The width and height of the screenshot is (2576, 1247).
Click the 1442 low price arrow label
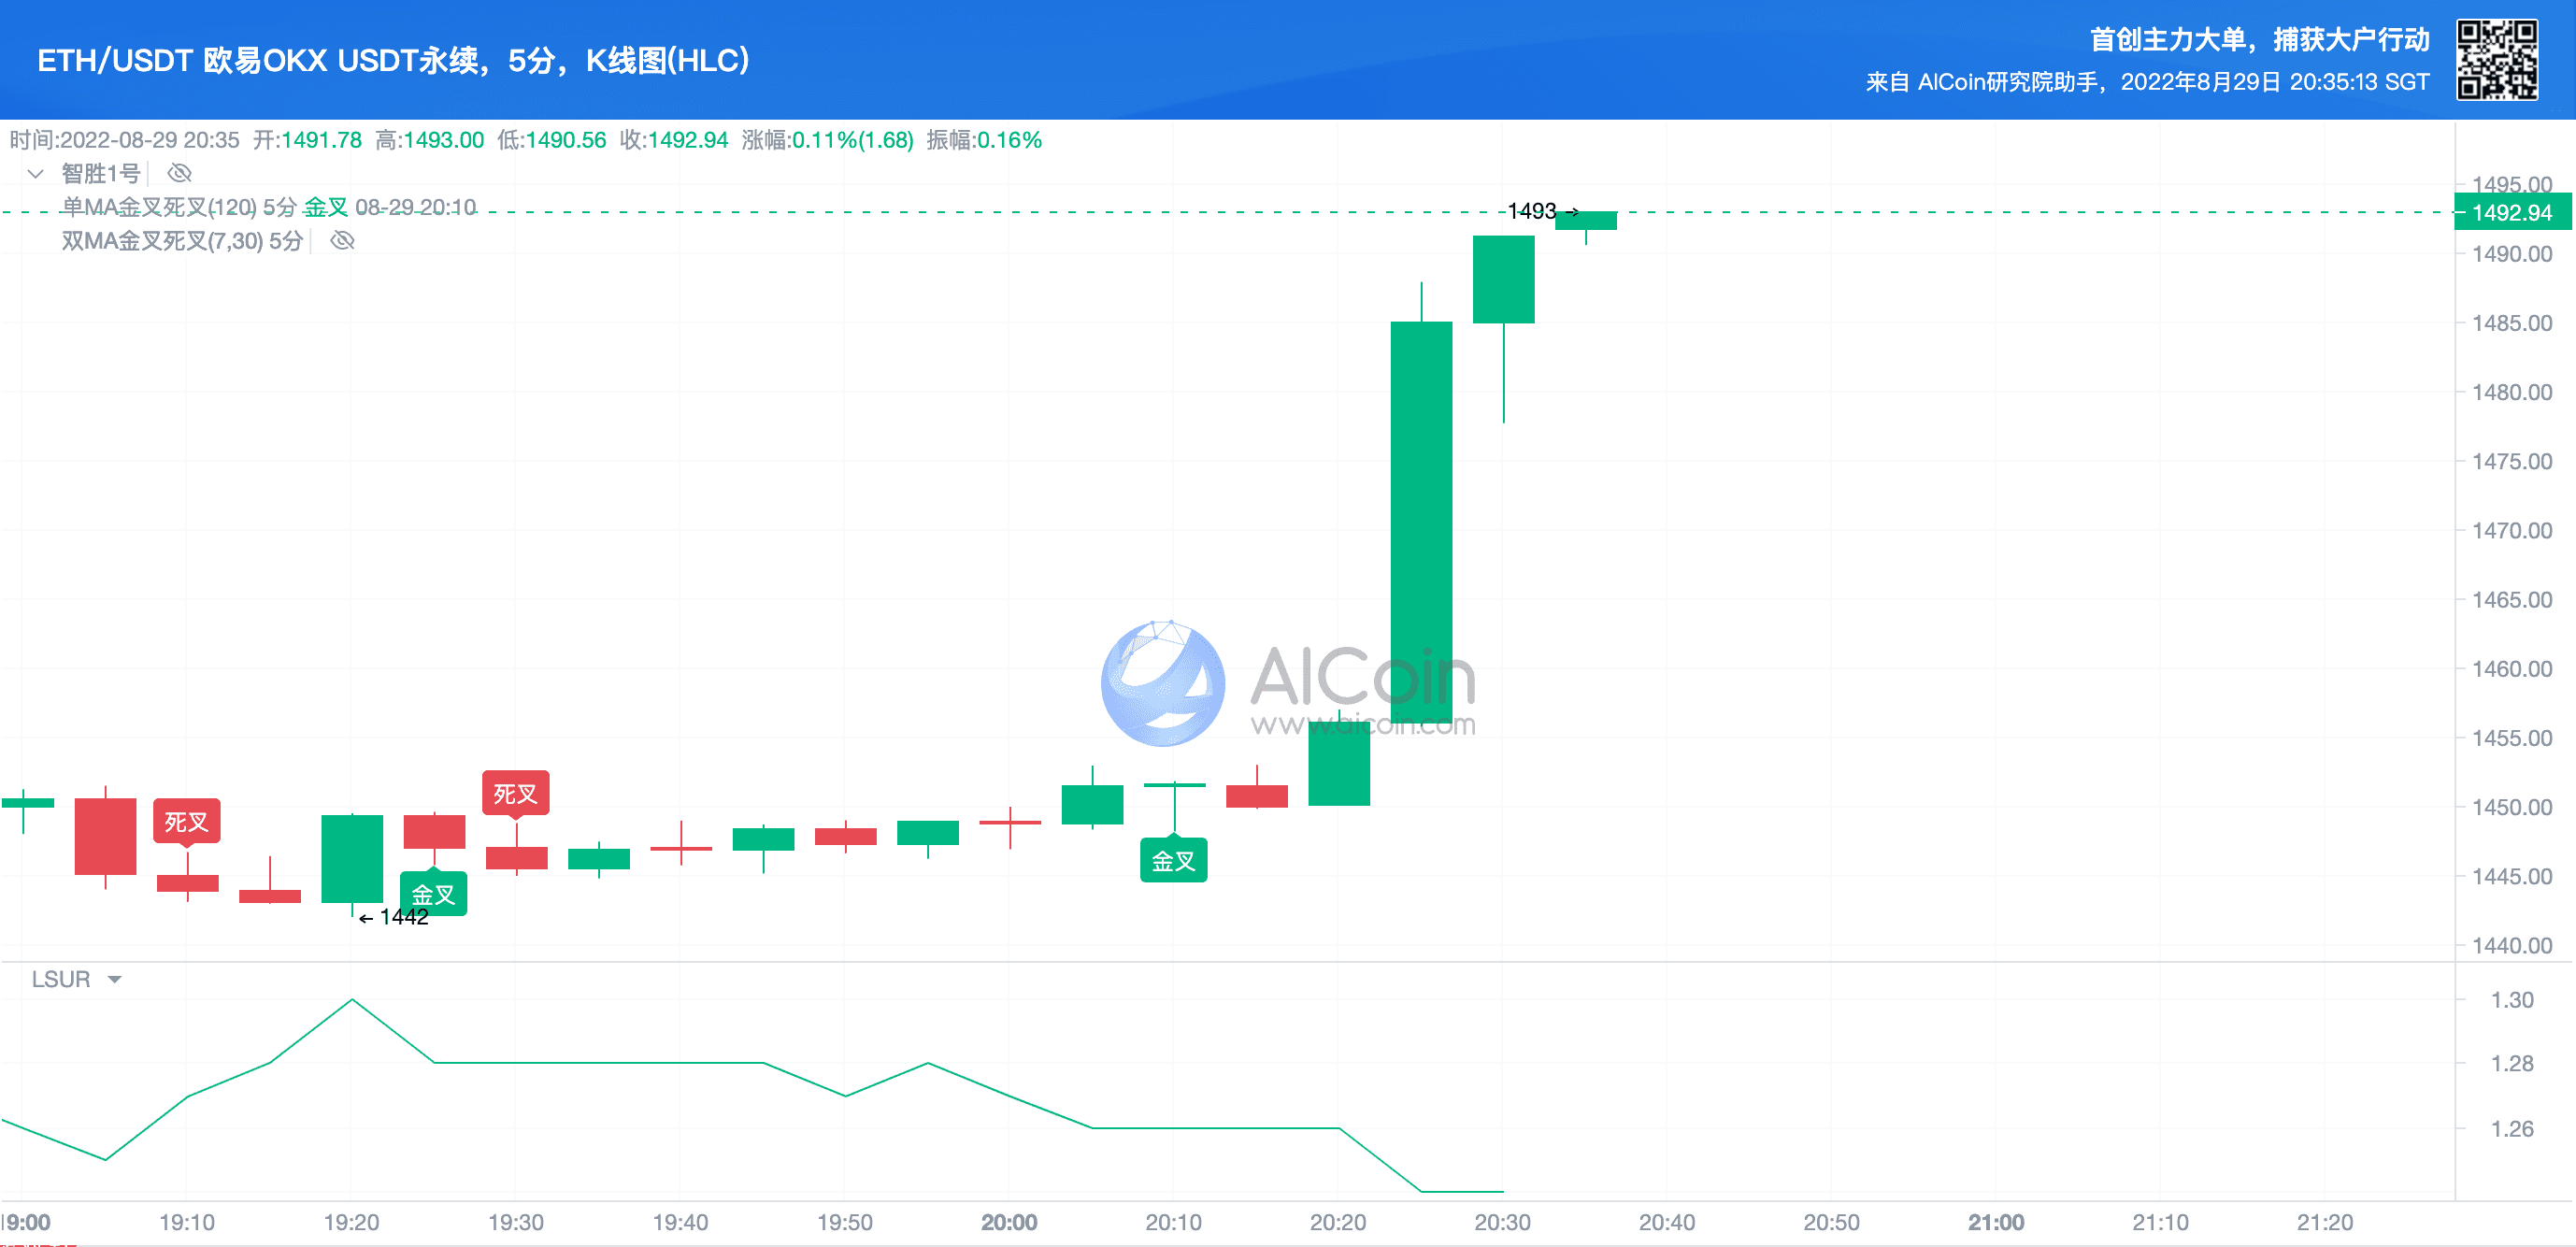click(x=395, y=917)
